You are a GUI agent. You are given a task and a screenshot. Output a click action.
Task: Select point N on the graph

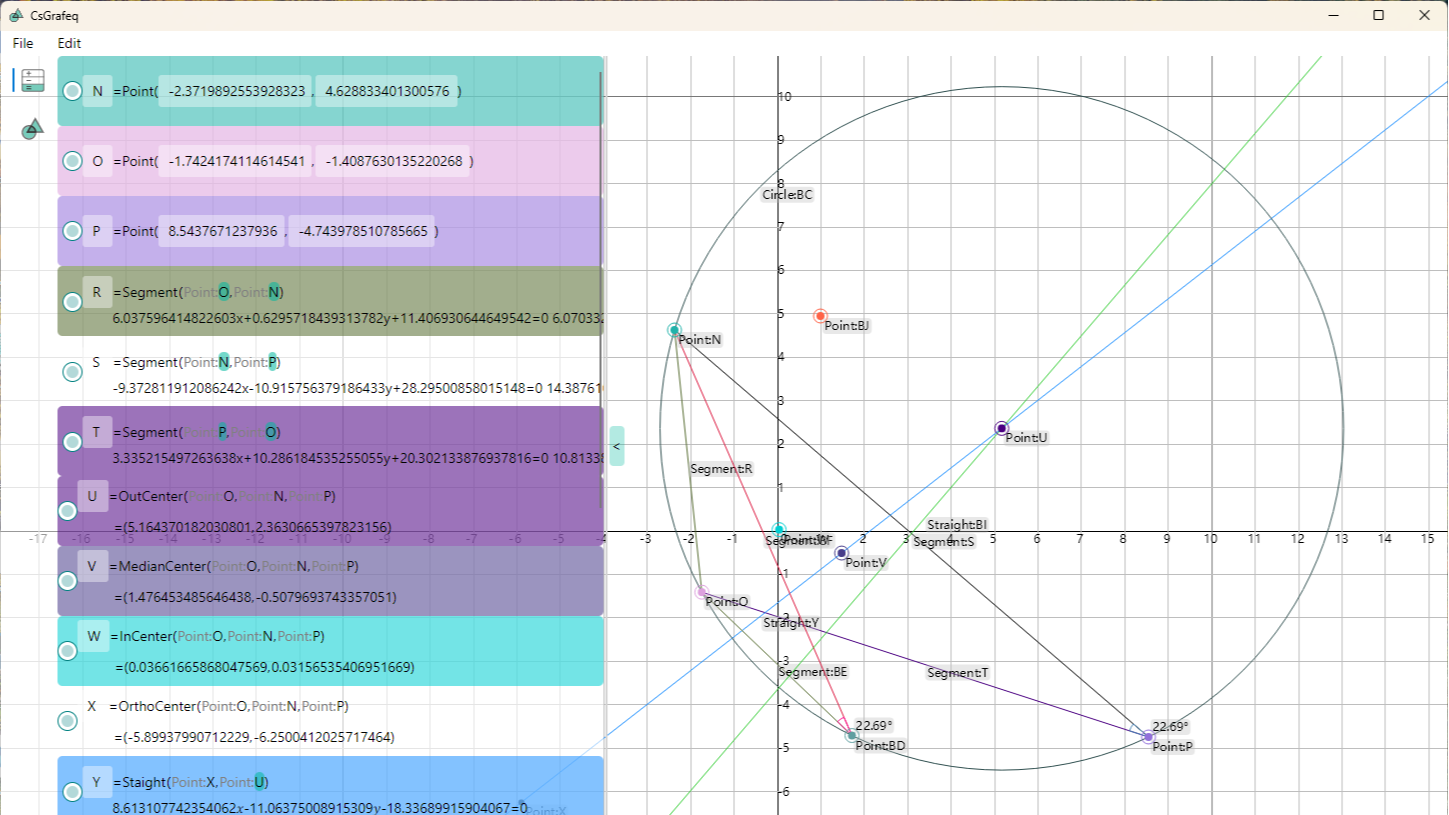(674, 330)
